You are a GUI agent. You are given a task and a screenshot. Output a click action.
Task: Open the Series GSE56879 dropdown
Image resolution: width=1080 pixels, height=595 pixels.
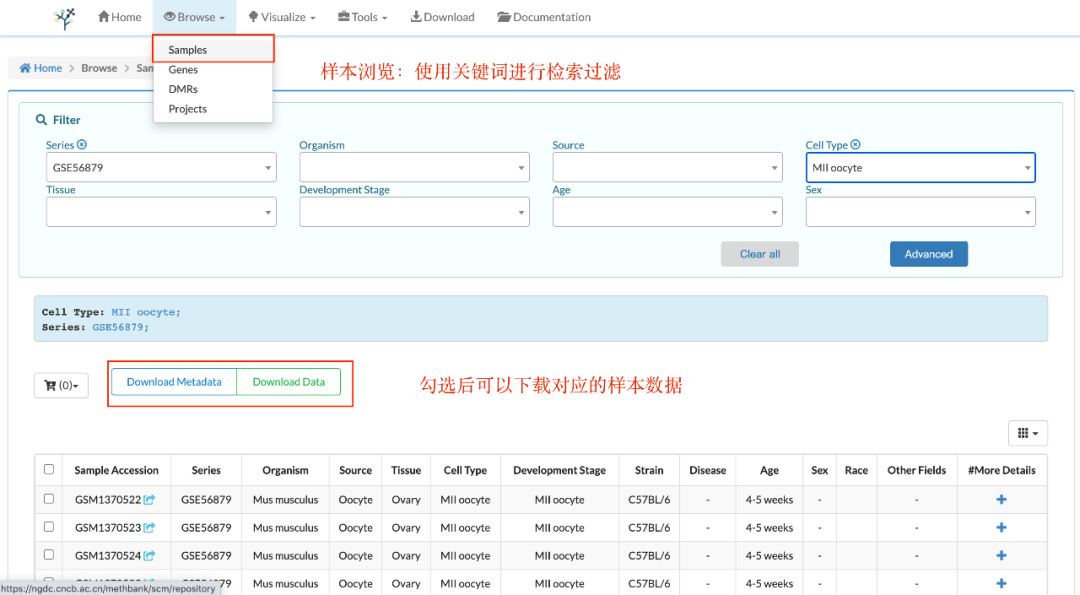point(161,167)
